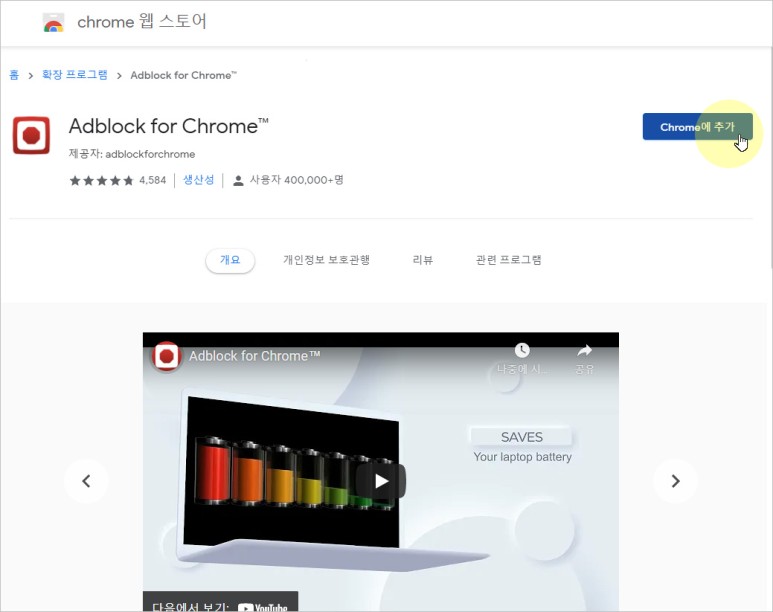Image resolution: width=773 pixels, height=612 pixels.
Task: Click the Adblock channel icon in video
Action: 166,356
